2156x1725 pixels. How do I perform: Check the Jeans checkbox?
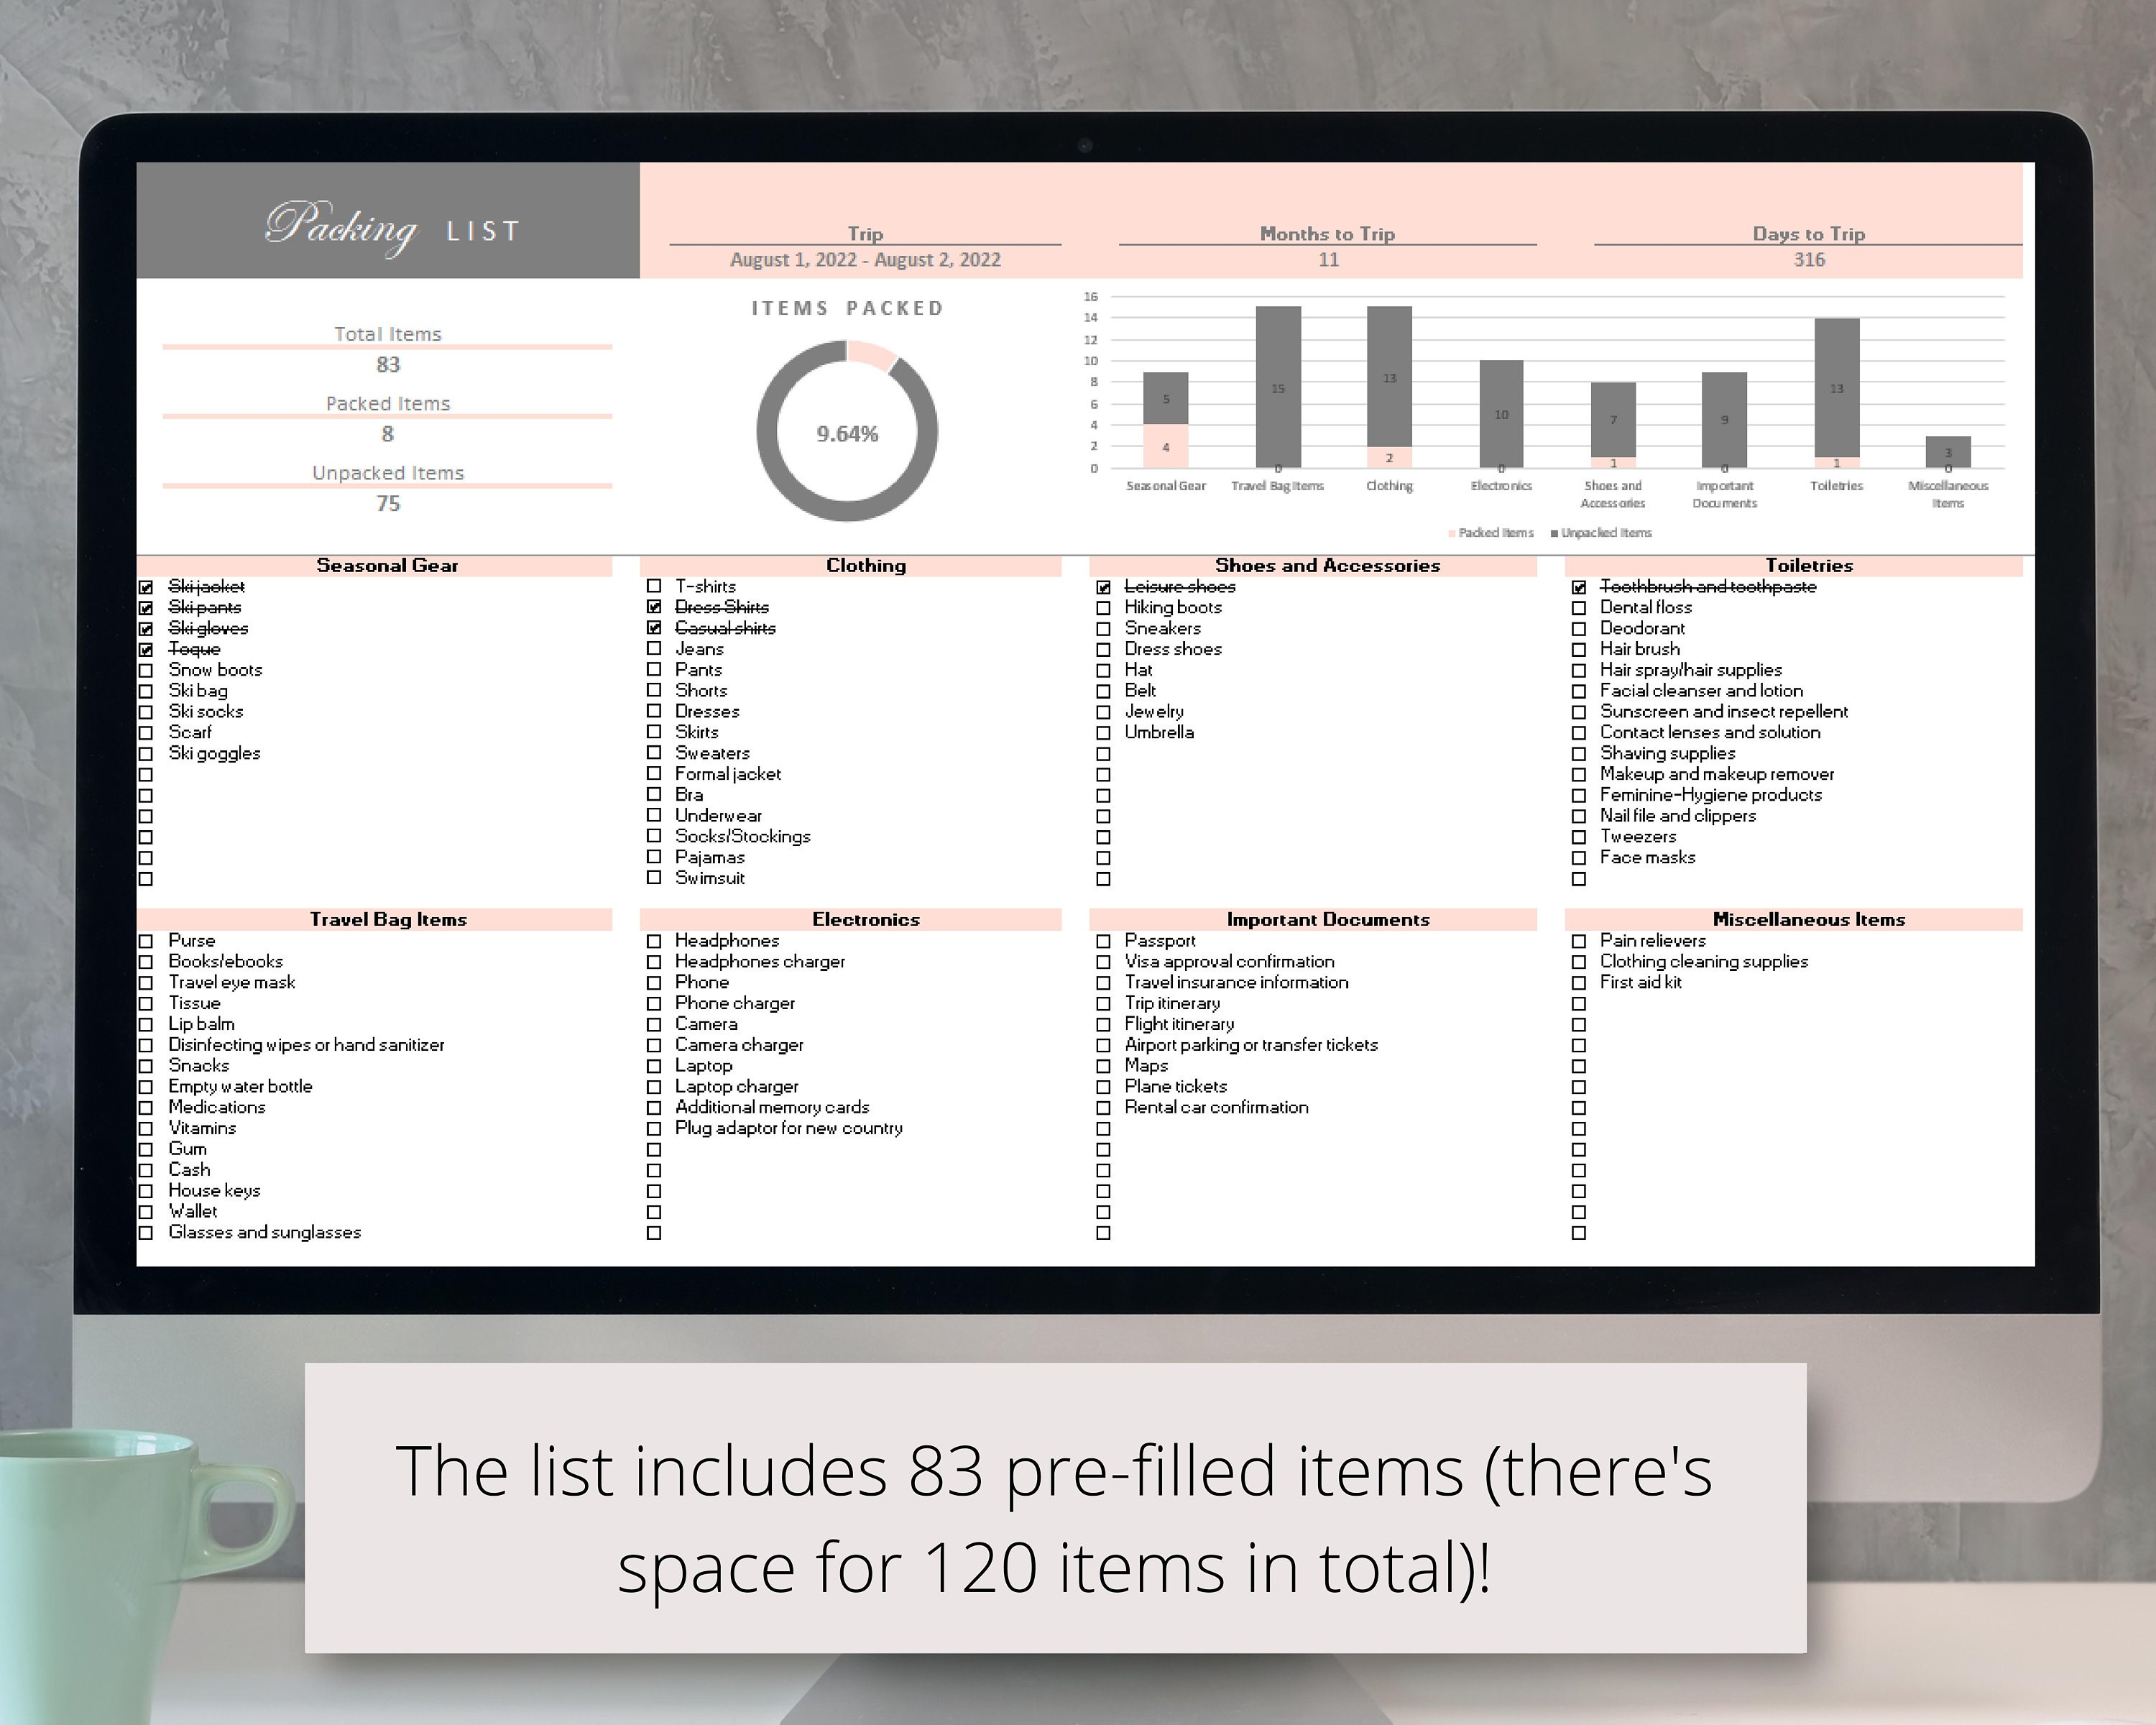655,649
